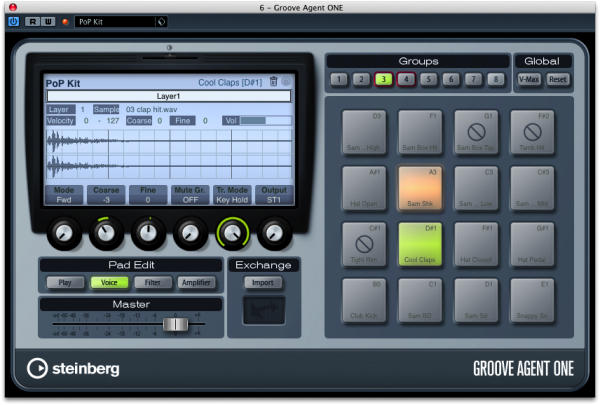600x405 pixels.
Task: Trigger the B0 Club Kick pad
Action: coord(364,300)
